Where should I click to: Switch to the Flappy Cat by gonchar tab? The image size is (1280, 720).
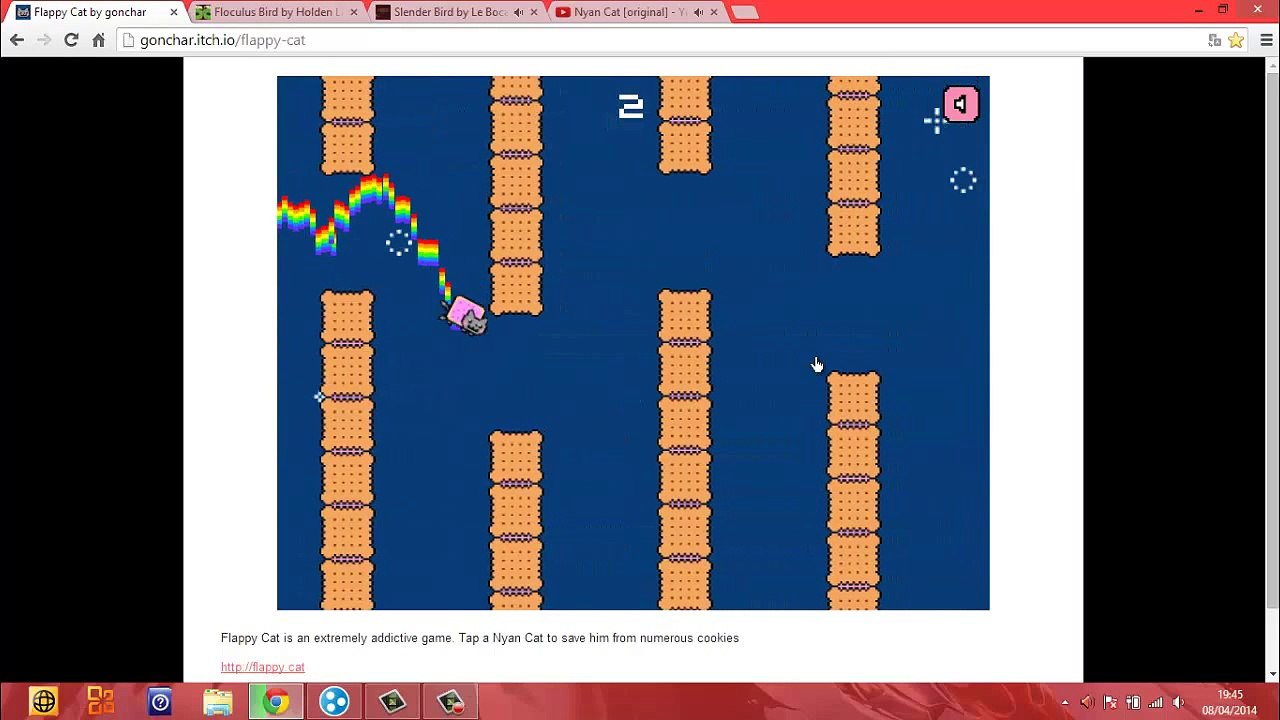tap(98, 12)
